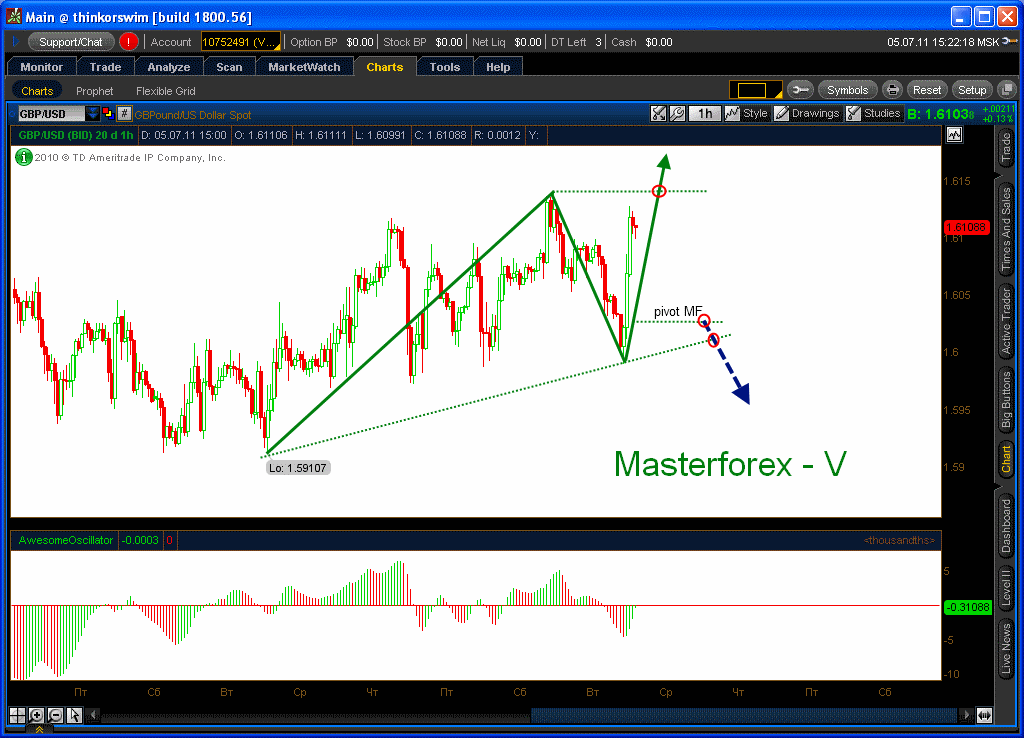The image size is (1024, 738).
Task: Expand the yellow double-chevron bottom panel
Action: coord(39,730)
